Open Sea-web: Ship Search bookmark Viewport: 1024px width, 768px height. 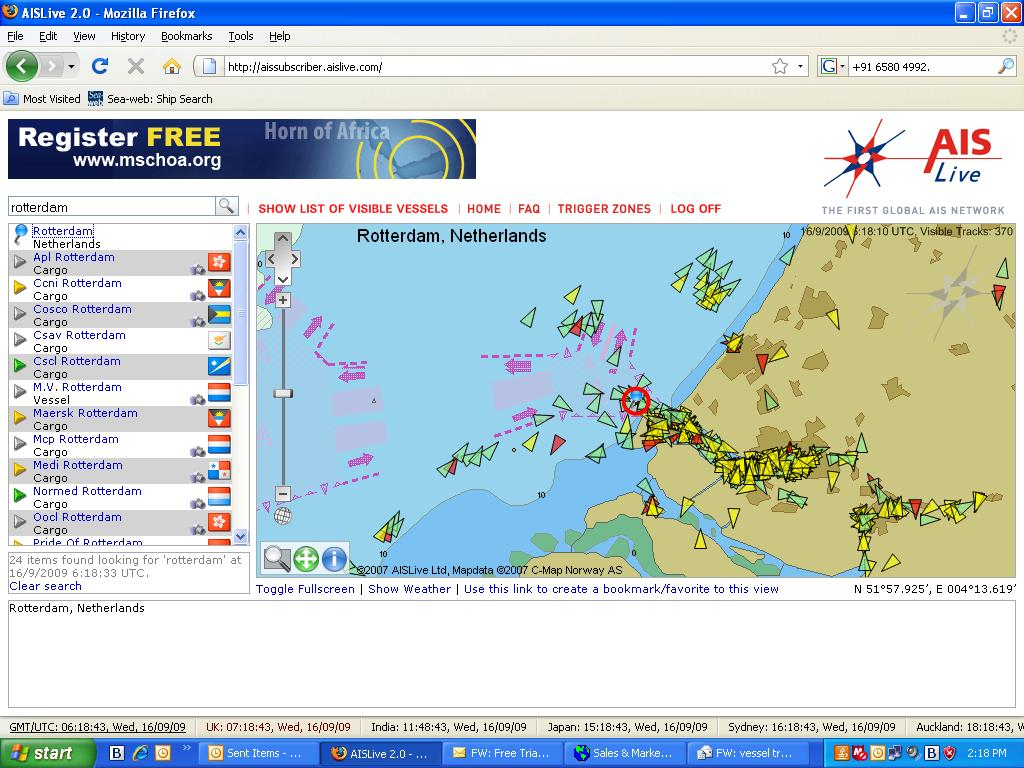(x=150, y=99)
